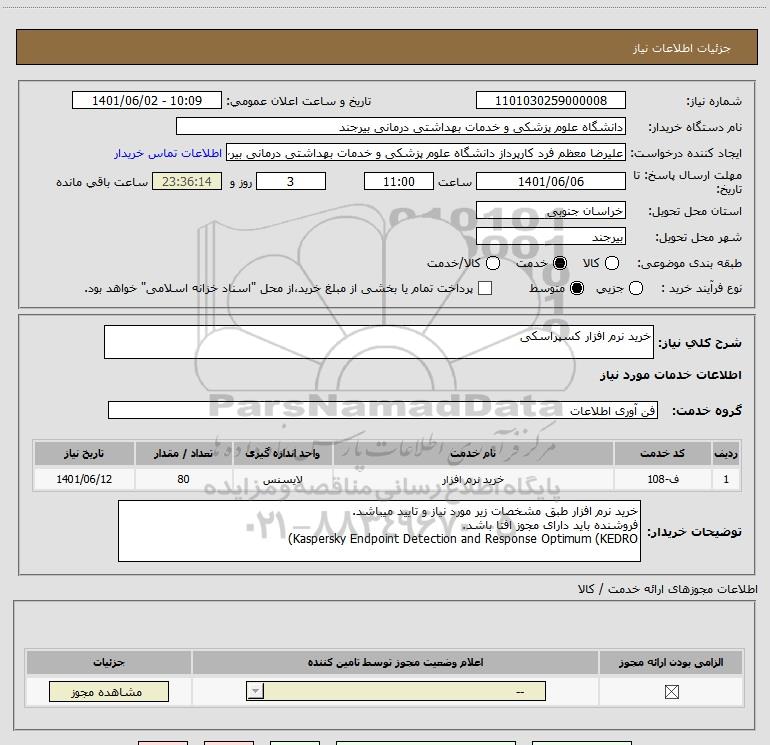
Task: Toggle the الزامی بودن ارائه مجوز checkbox
Action: [671, 692]
